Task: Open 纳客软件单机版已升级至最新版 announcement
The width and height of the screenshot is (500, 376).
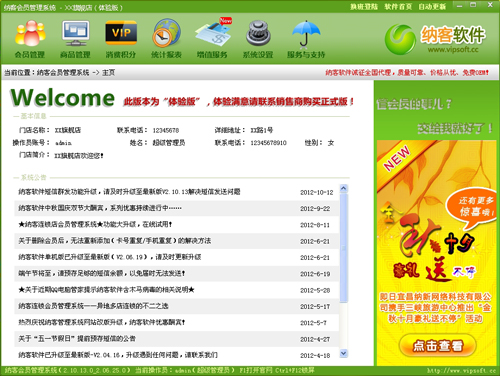Action: pos(110,257)
